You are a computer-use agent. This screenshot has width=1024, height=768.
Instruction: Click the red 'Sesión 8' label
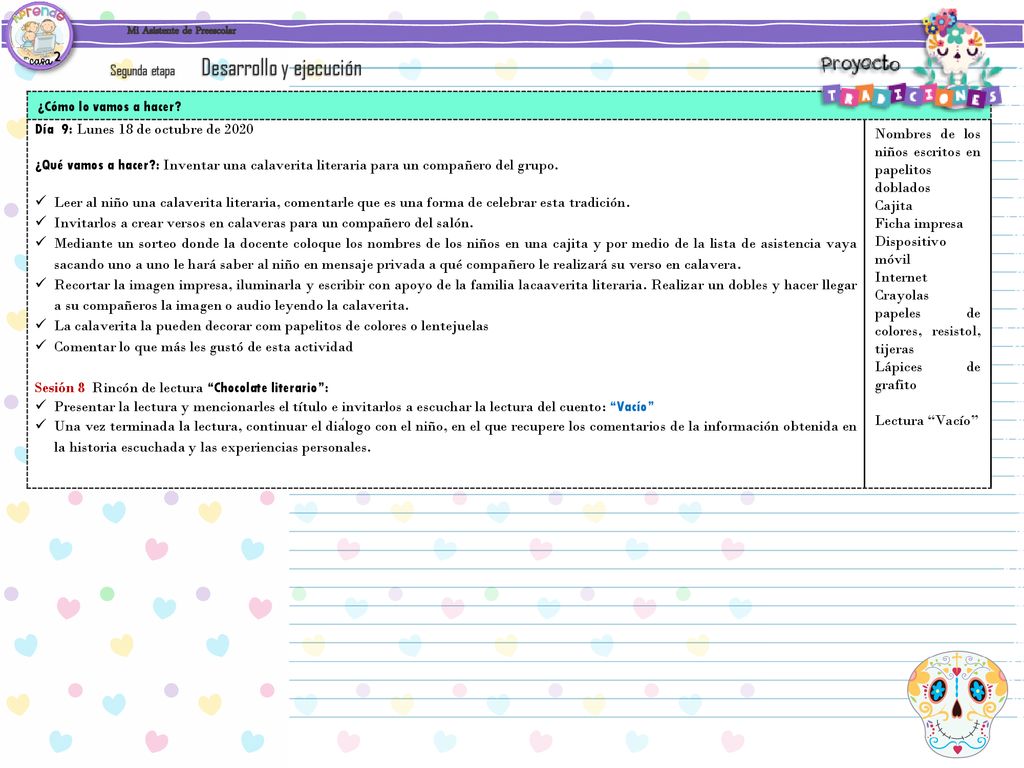[59, 387]
